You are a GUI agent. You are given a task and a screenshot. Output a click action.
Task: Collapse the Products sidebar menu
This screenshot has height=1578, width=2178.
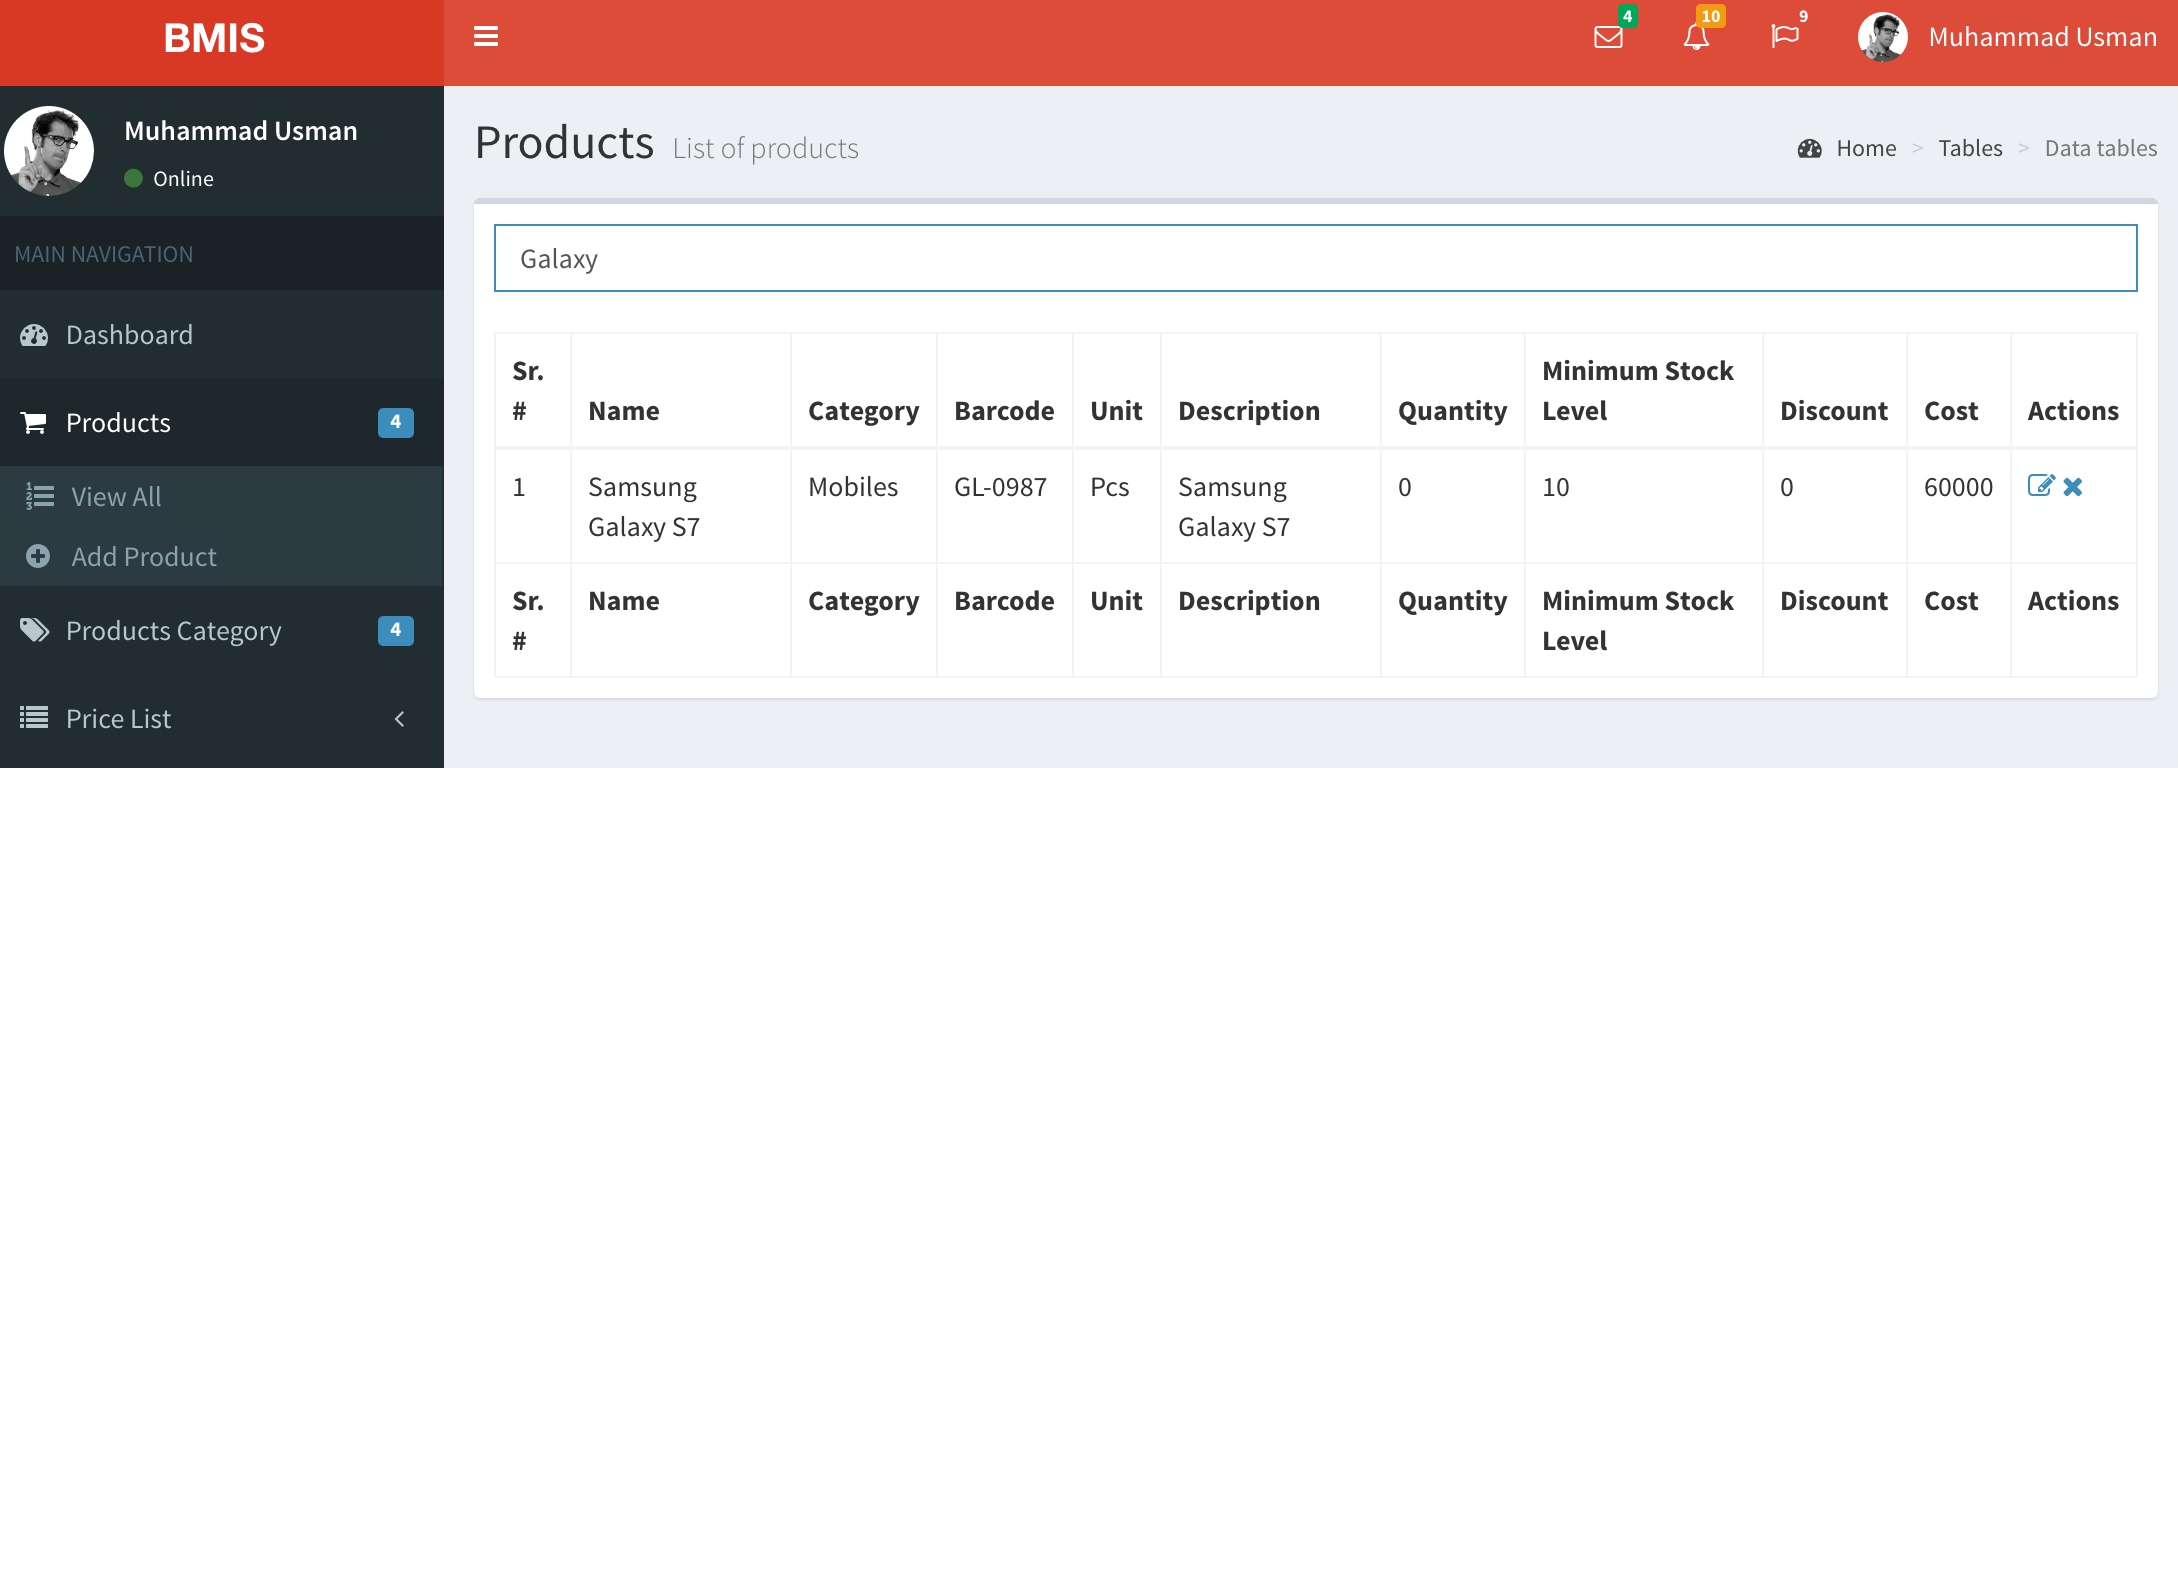point(222,423)
